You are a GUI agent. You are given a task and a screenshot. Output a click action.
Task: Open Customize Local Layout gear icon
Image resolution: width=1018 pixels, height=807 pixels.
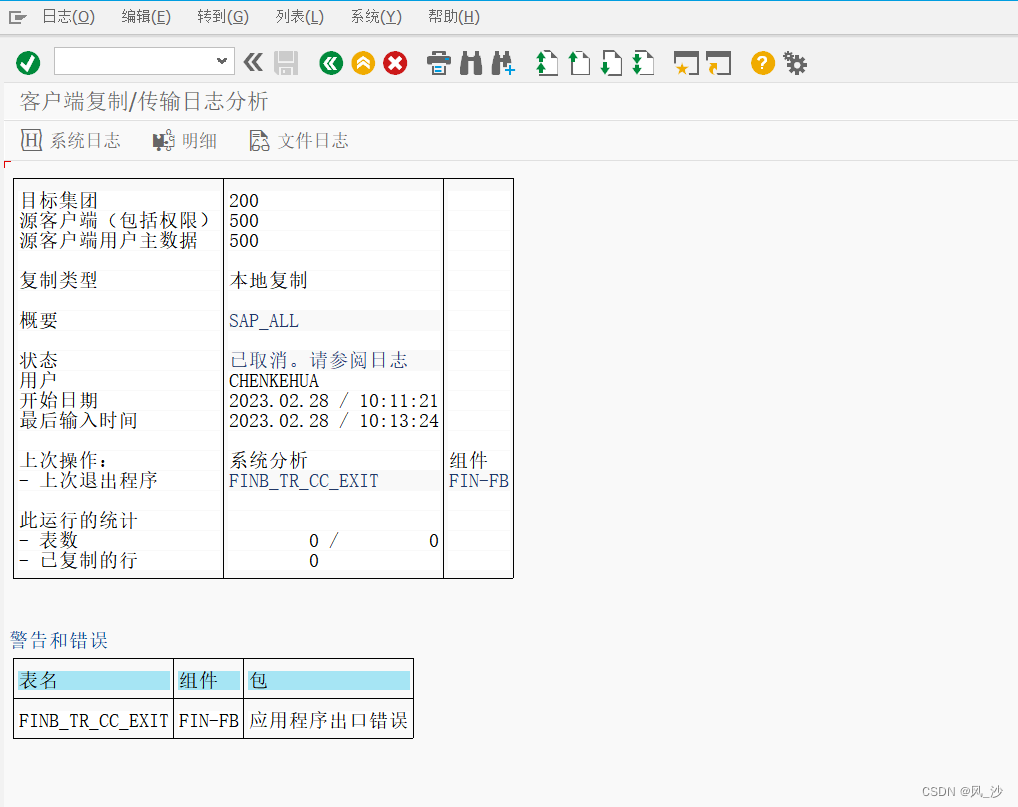click(795, 63)
